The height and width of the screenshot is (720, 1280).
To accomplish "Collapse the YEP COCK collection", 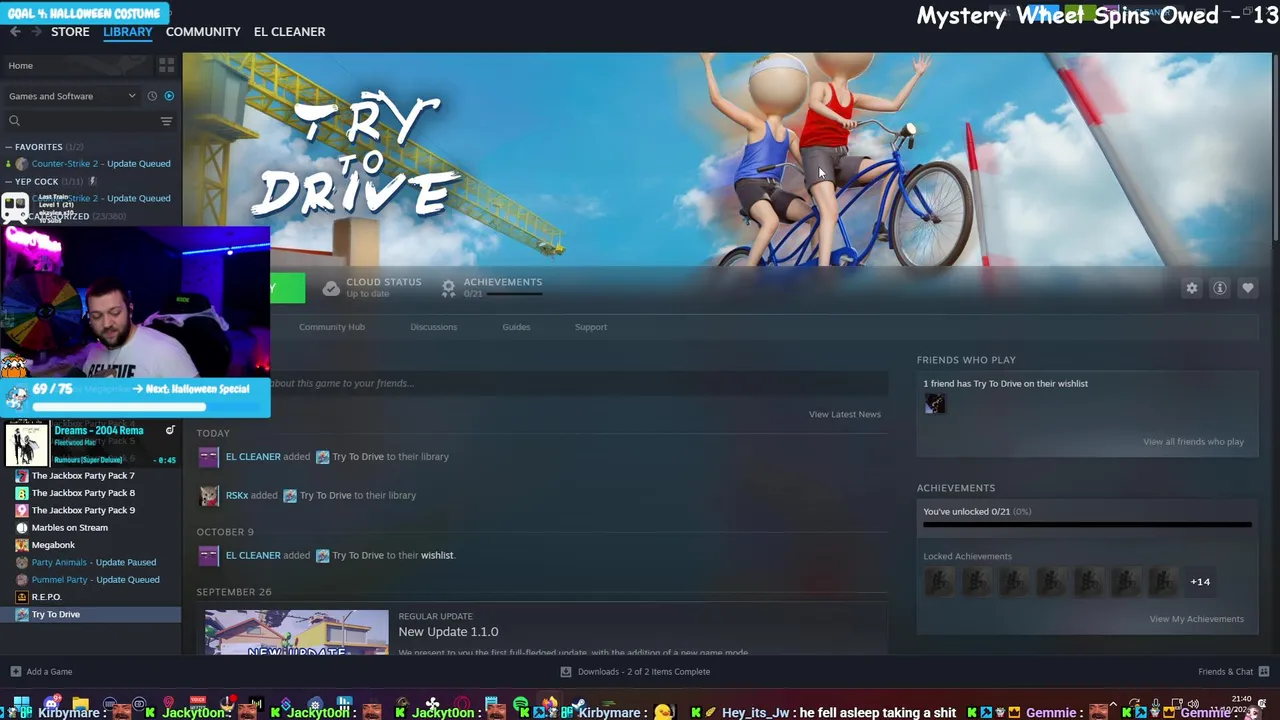I will click(9, 182).
